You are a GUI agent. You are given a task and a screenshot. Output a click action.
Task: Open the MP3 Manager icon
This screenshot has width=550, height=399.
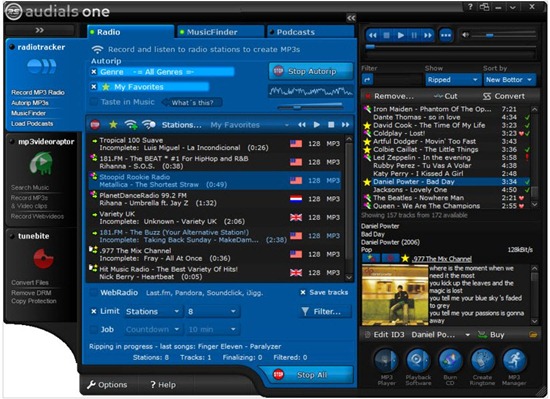pos(514,360)
